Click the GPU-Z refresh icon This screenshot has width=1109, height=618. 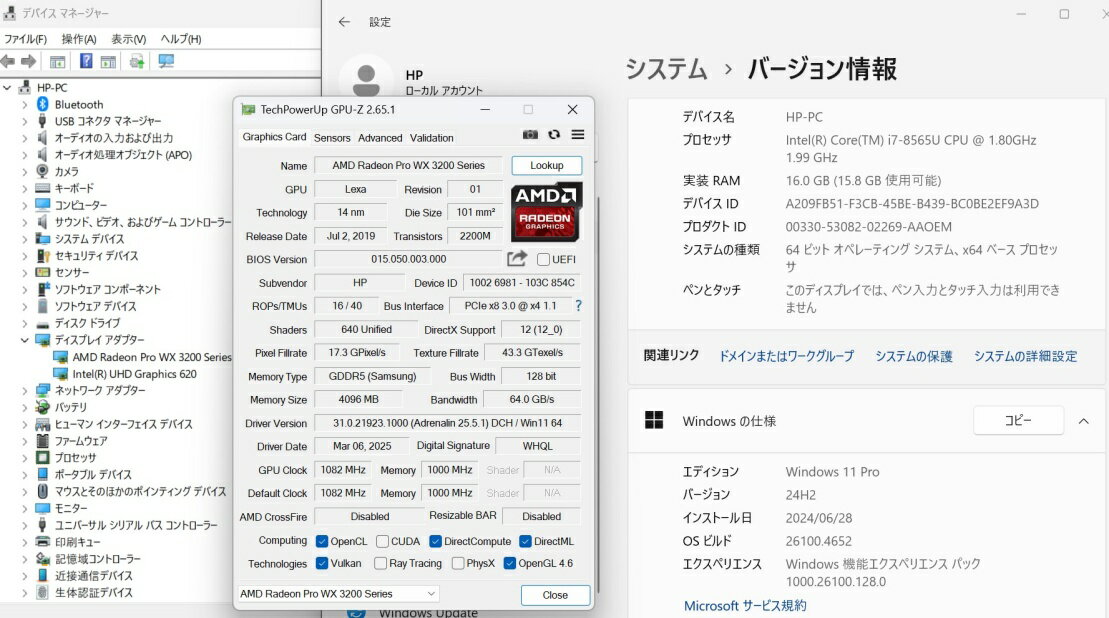554,135
